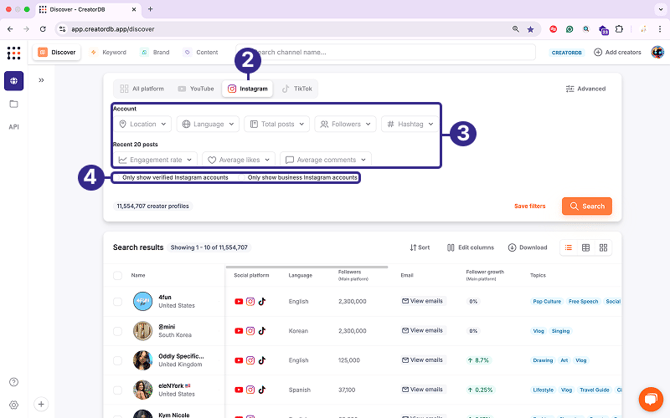View emails for eleNYork
This screenshot has height=418, width=670.
point(423,389)
